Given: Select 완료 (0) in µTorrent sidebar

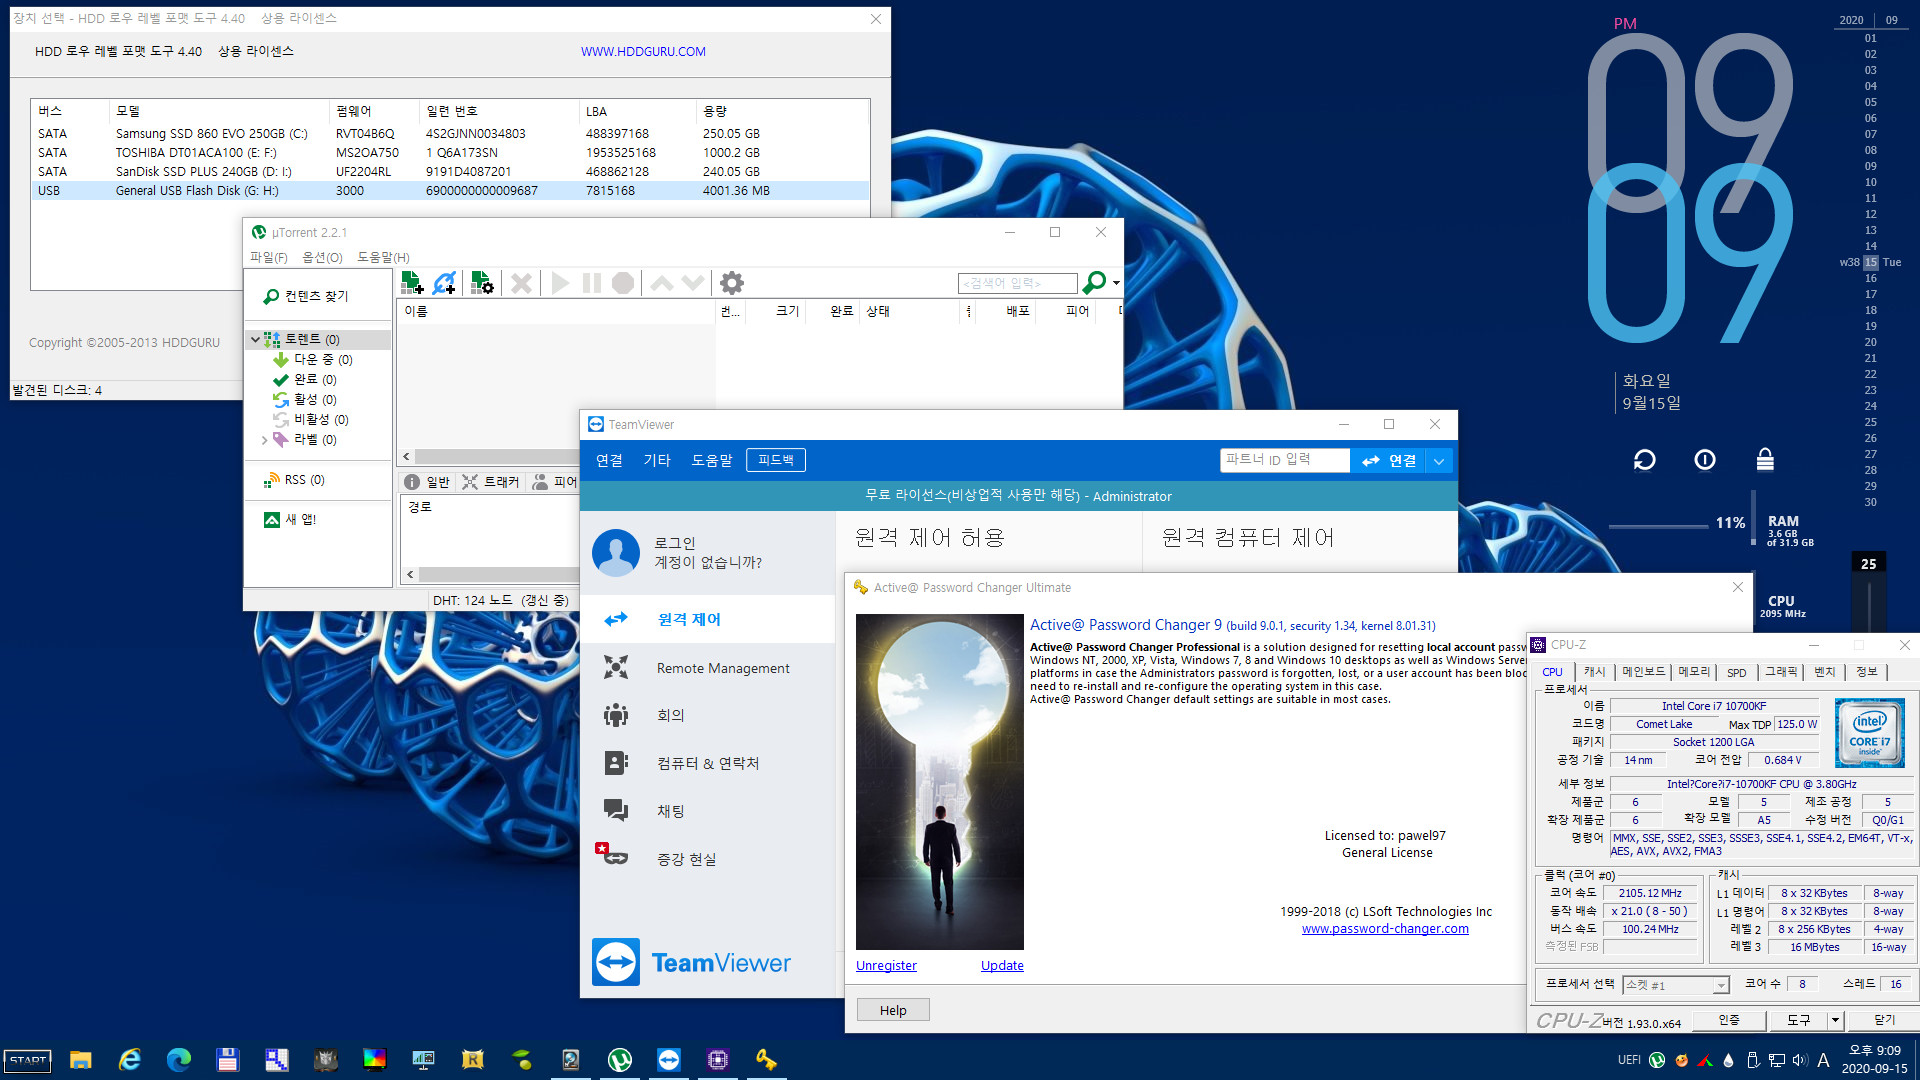Looking at the screenshot, I should pos(314,379).
